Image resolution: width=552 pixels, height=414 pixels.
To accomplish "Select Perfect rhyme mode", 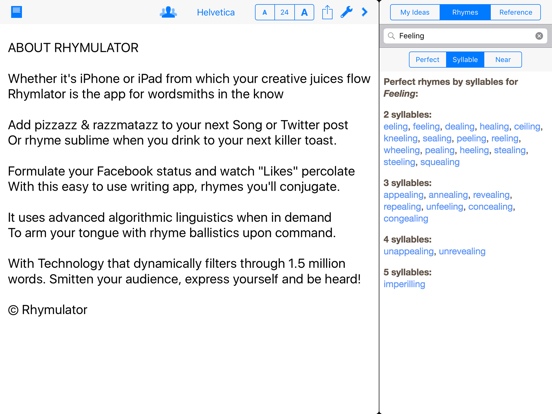I will click(427, 59).
